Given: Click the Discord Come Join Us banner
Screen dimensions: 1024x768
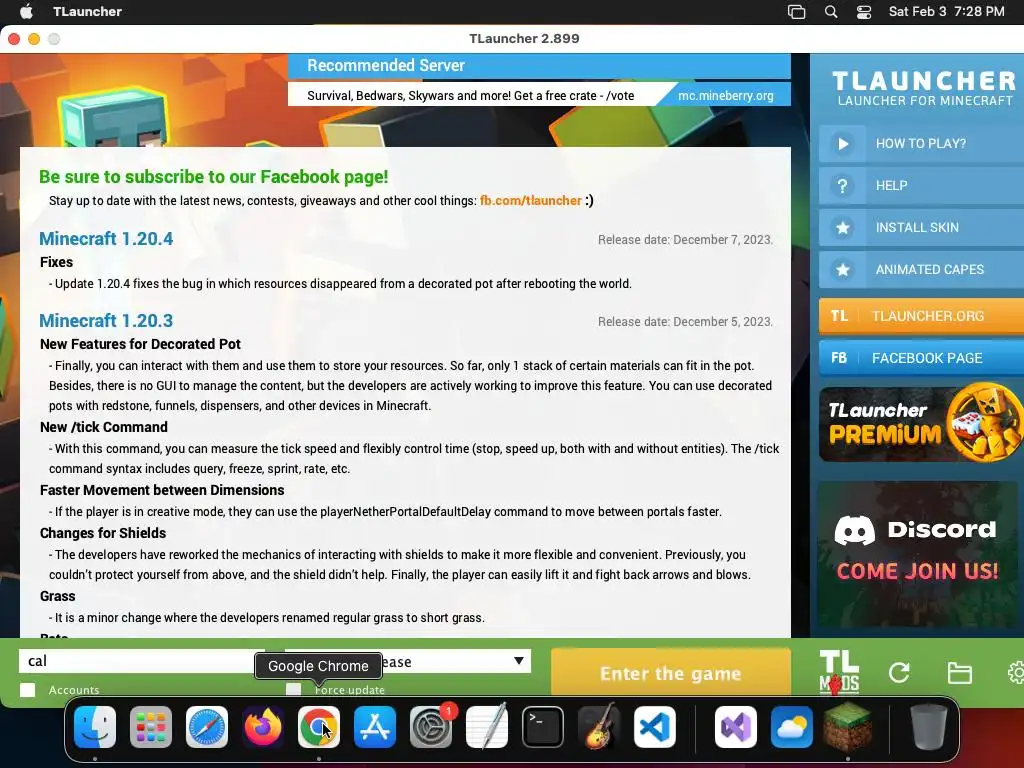Looking at the screenshot, I should point(918,555).
